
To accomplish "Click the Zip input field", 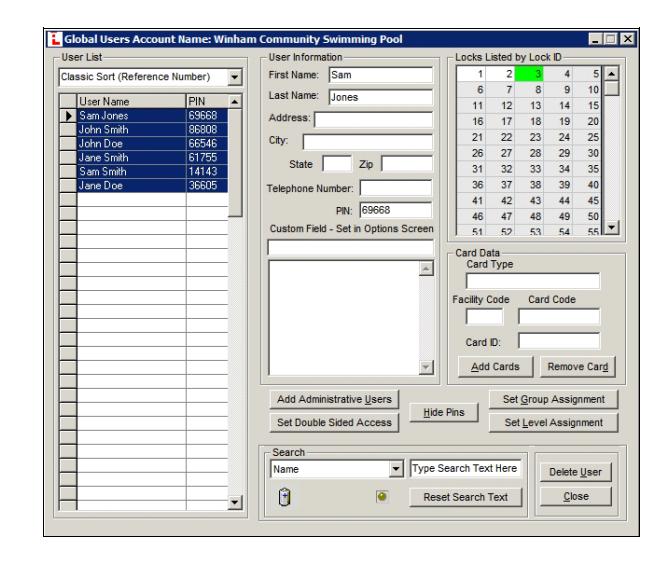I will pos(407,164).
